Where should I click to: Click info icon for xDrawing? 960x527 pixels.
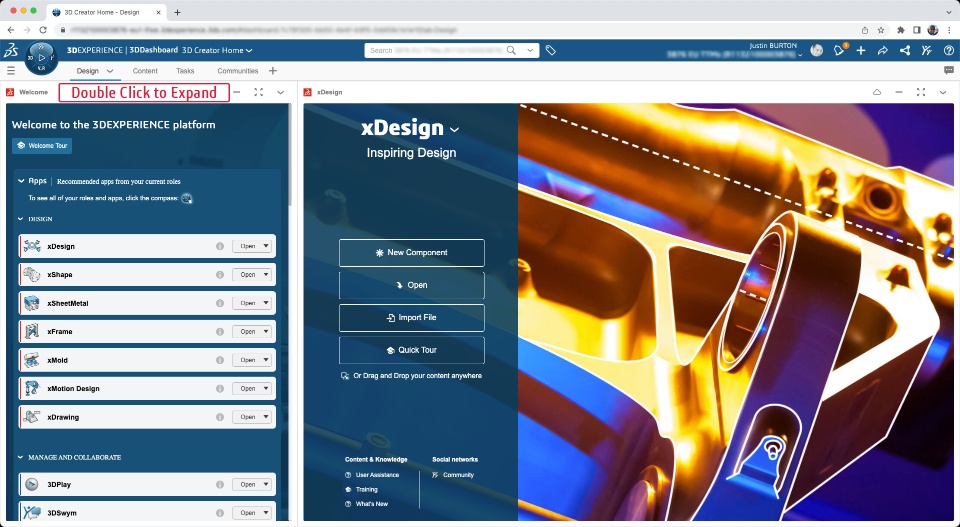coord(220,417)
